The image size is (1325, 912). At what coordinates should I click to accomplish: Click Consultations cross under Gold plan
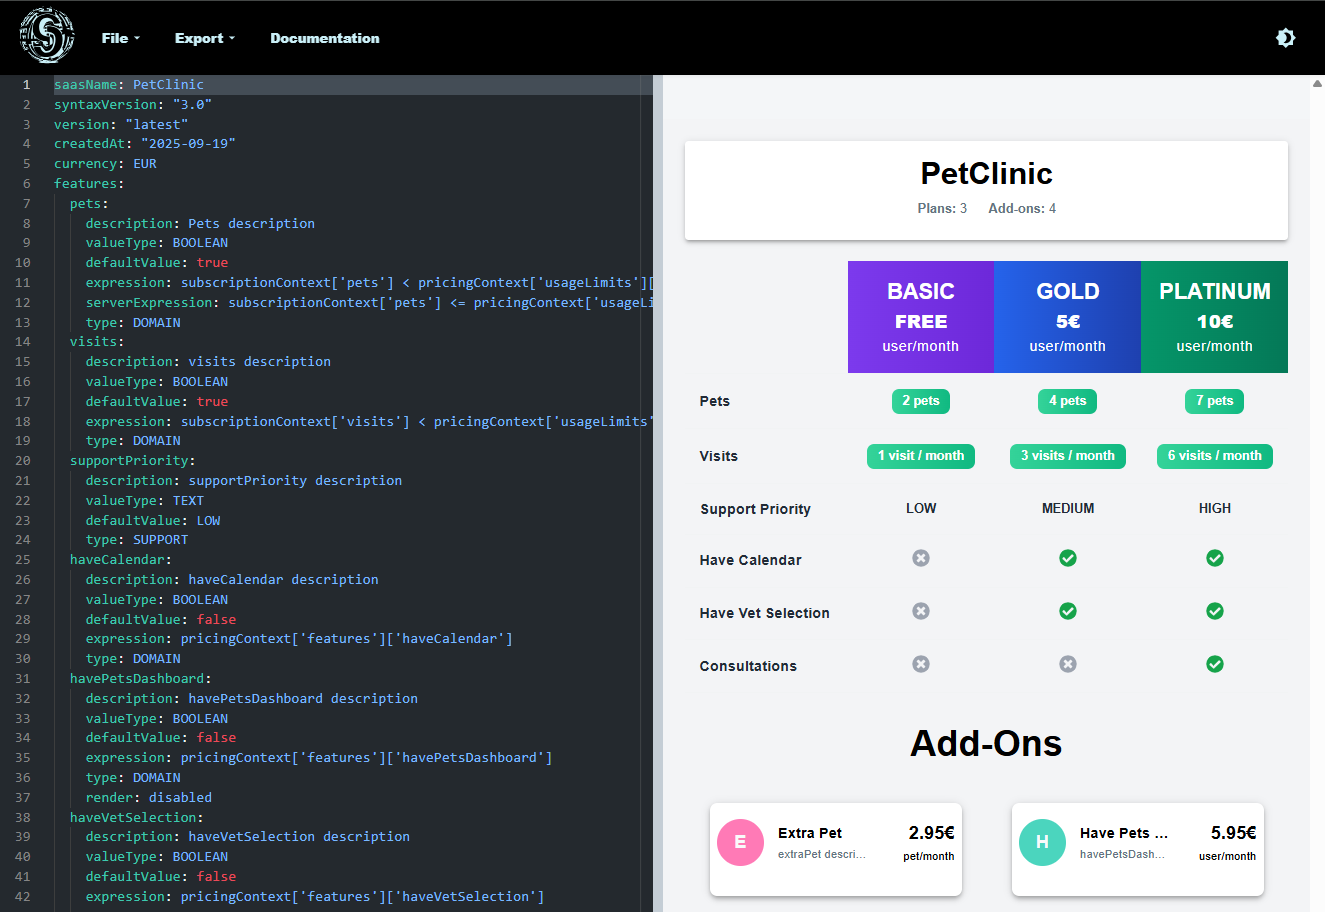click(x=1067, y=664)
